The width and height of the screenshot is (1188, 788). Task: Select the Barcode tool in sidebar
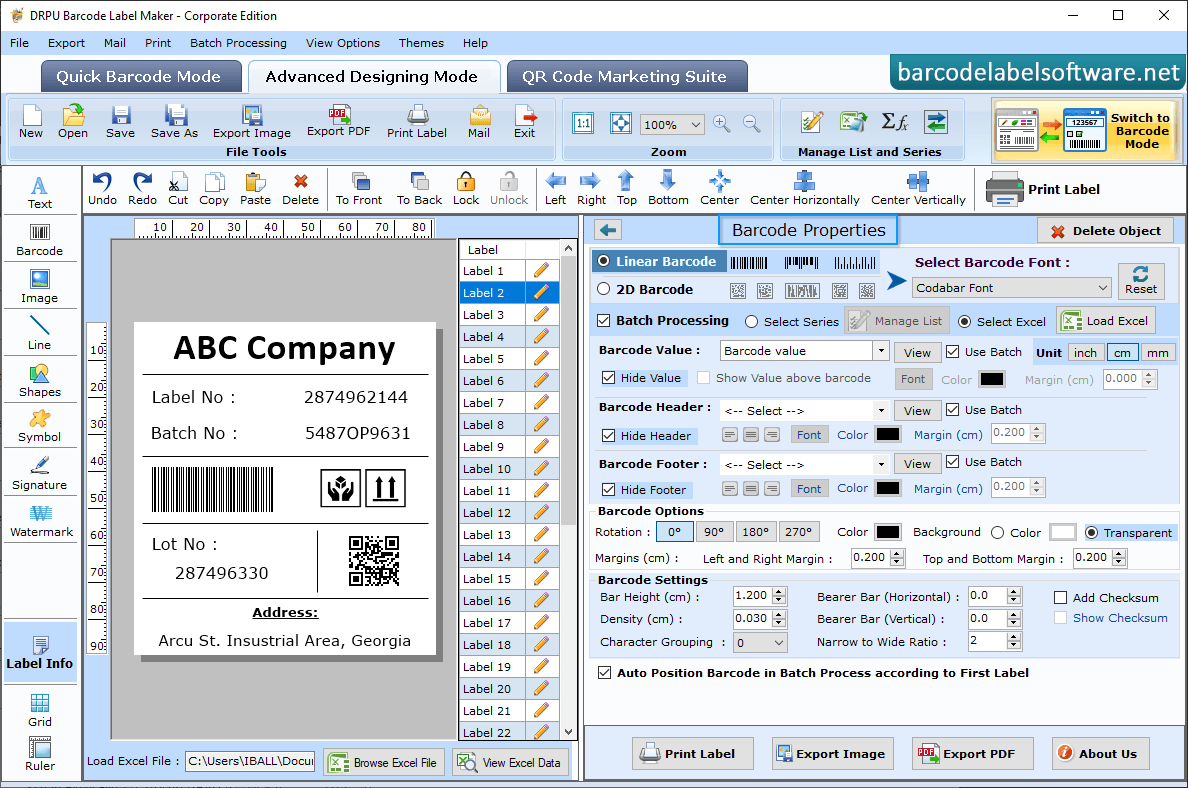39,240
